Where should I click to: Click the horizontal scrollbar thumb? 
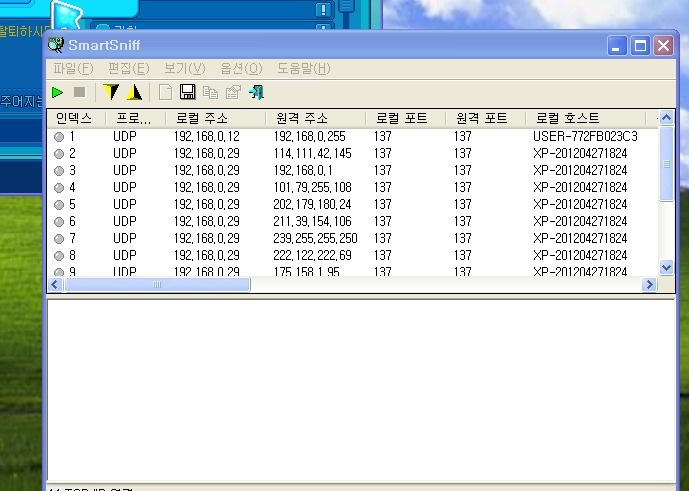coord(157,285)
